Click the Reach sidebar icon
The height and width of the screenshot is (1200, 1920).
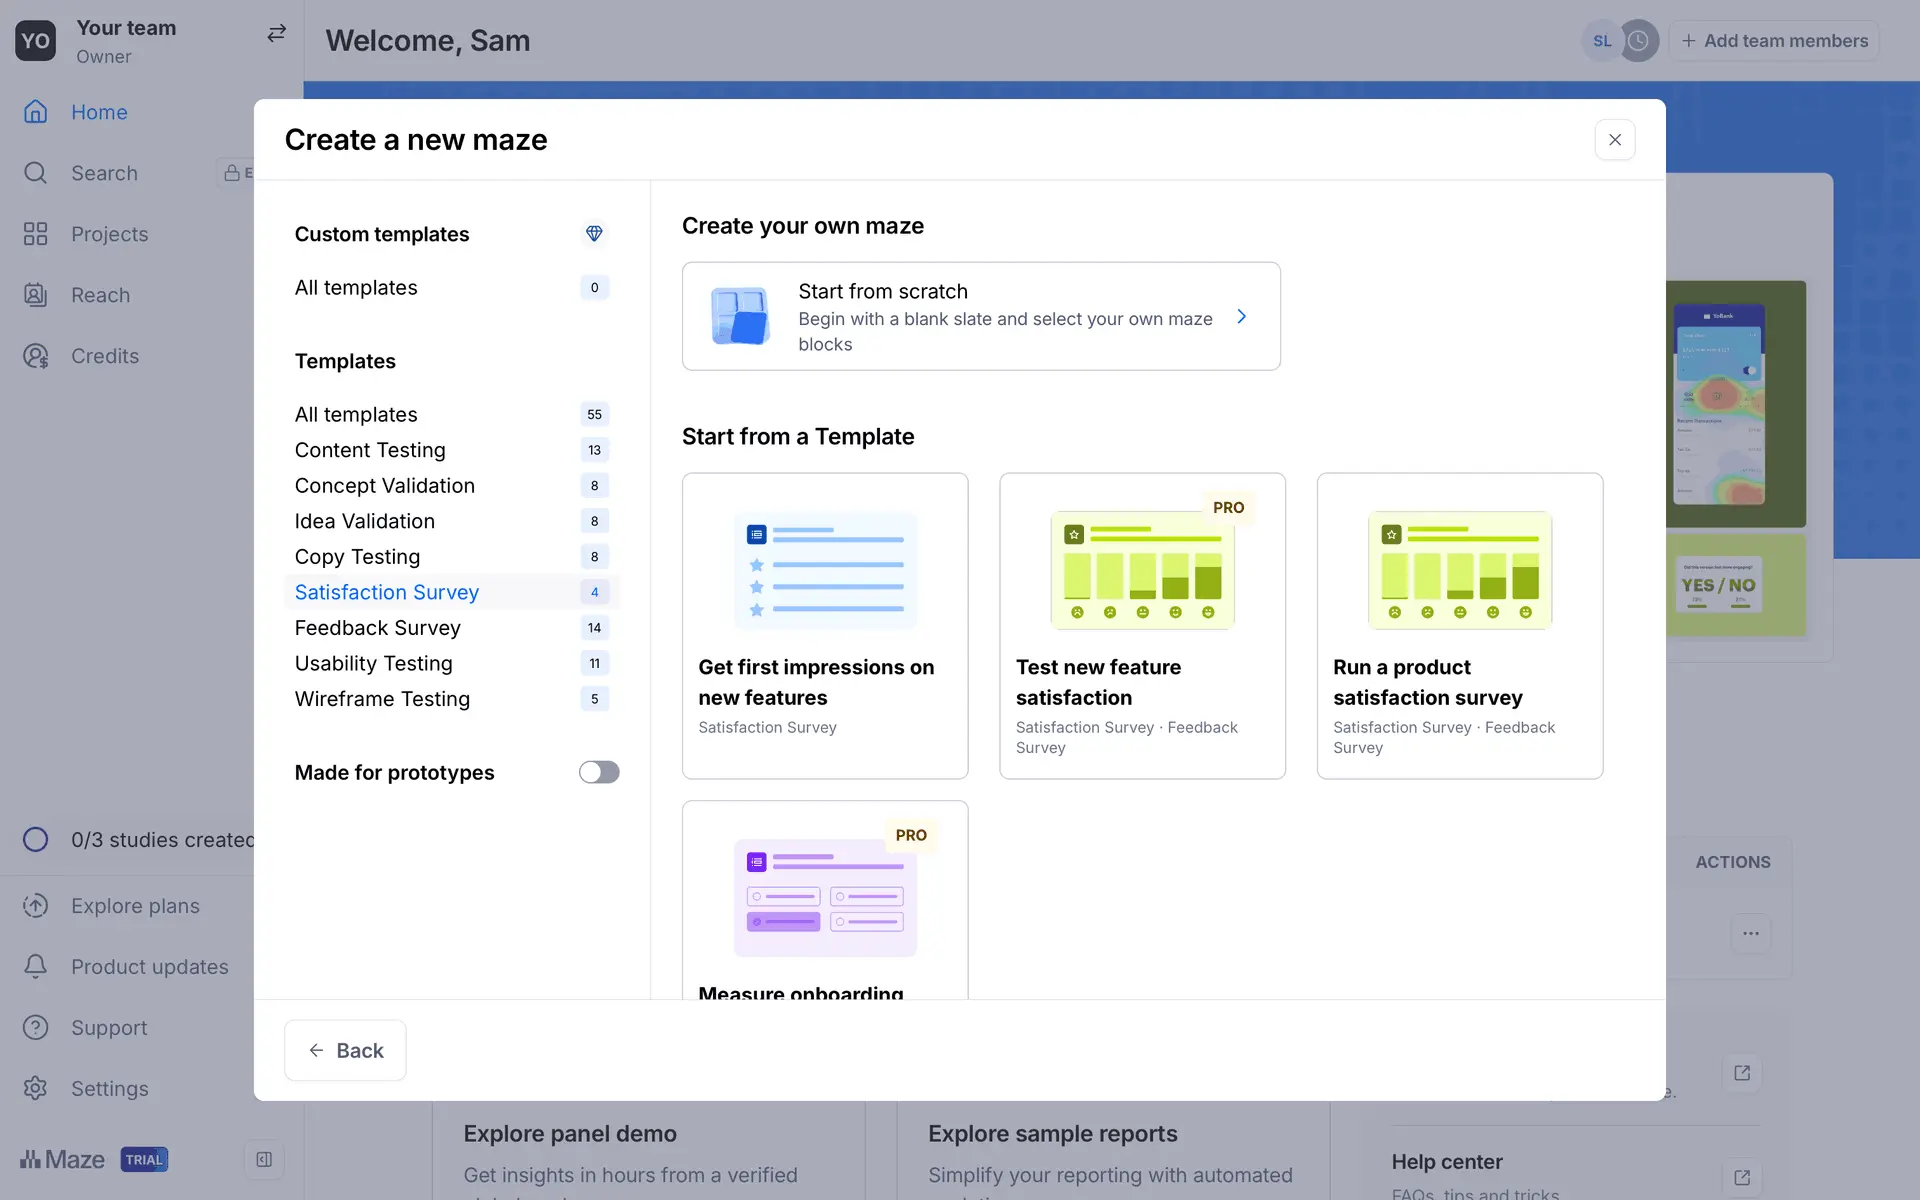[x=36, y=295]
